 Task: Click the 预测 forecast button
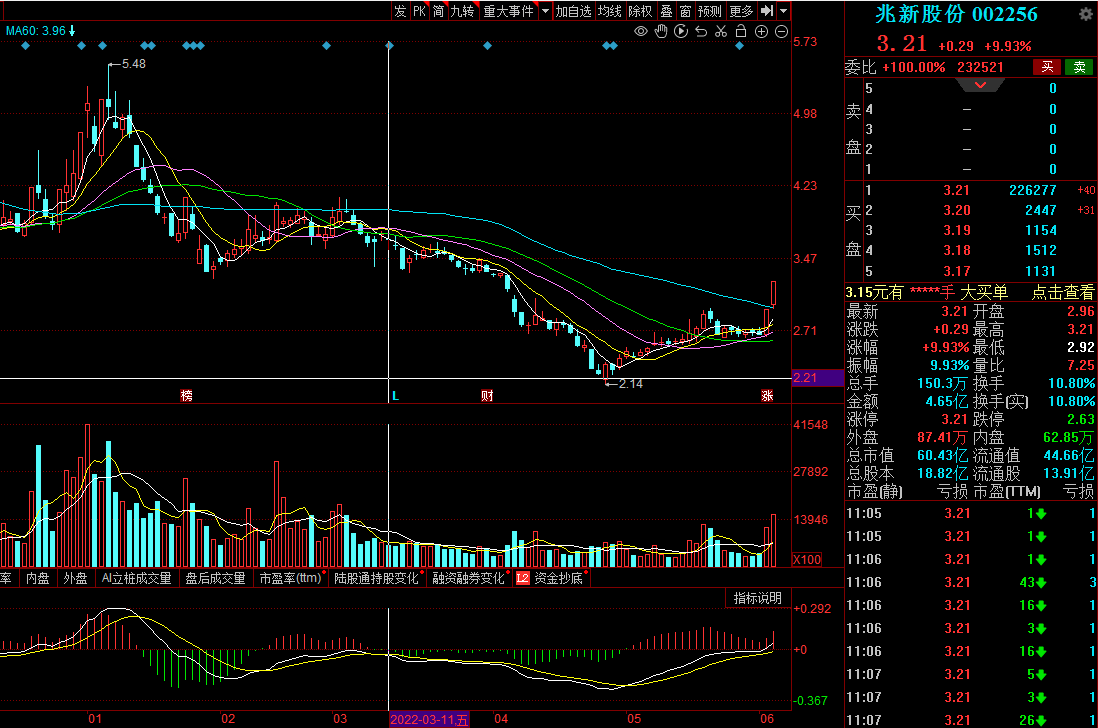click(x=709, y=10)
